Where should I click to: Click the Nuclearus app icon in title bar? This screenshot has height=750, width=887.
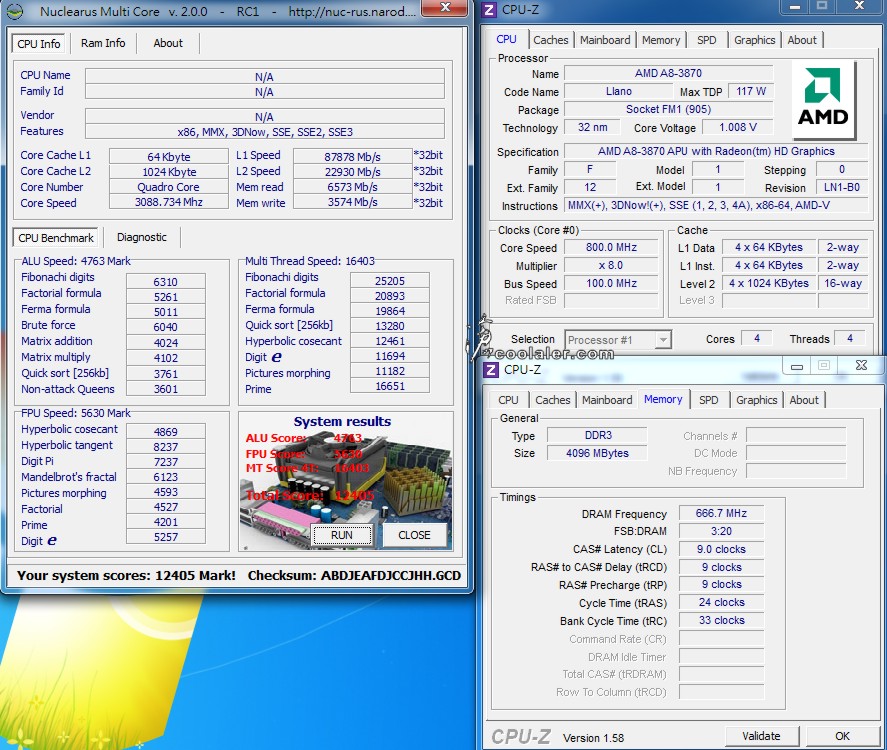click(15, 11)
